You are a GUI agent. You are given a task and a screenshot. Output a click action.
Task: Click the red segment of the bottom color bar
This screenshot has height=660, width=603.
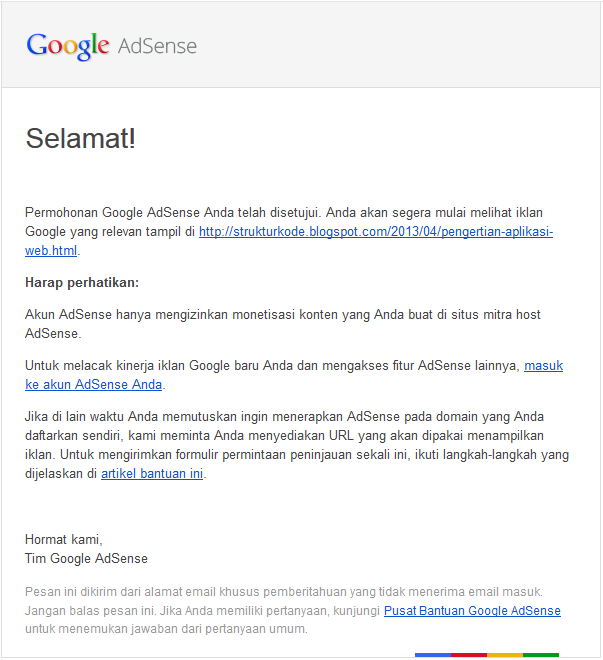coord(468,655)
